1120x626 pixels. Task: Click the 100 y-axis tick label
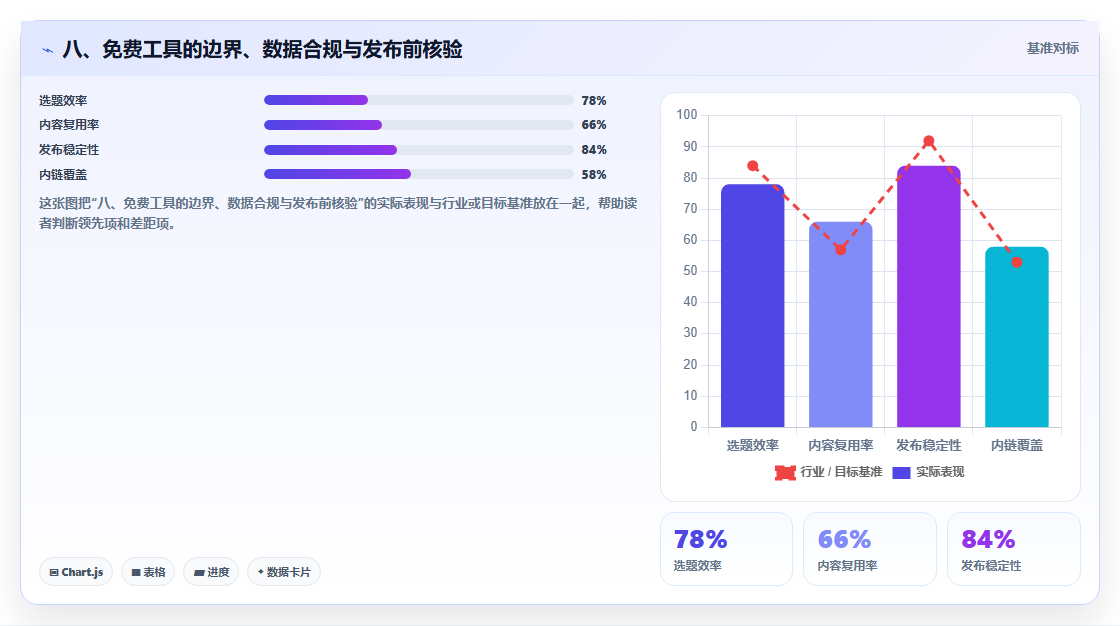(x=686, y=114)
